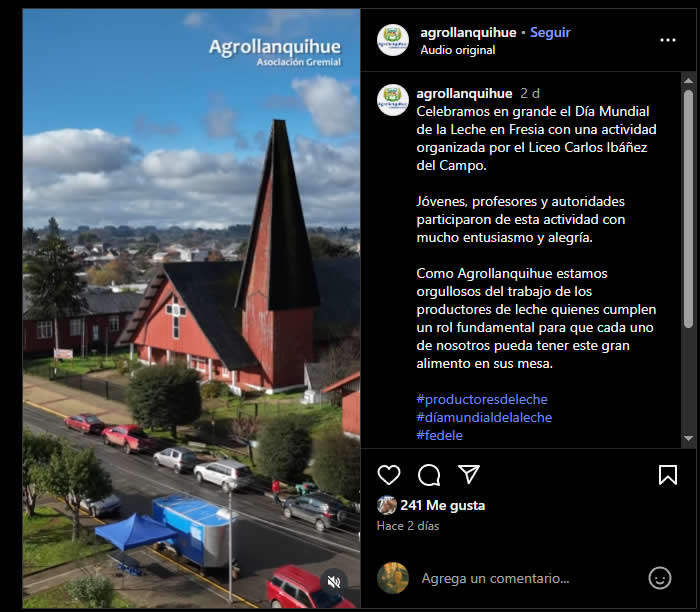700x612 pixels.
Task: Unmute the video with speaker icon
Action: point(333,582)
